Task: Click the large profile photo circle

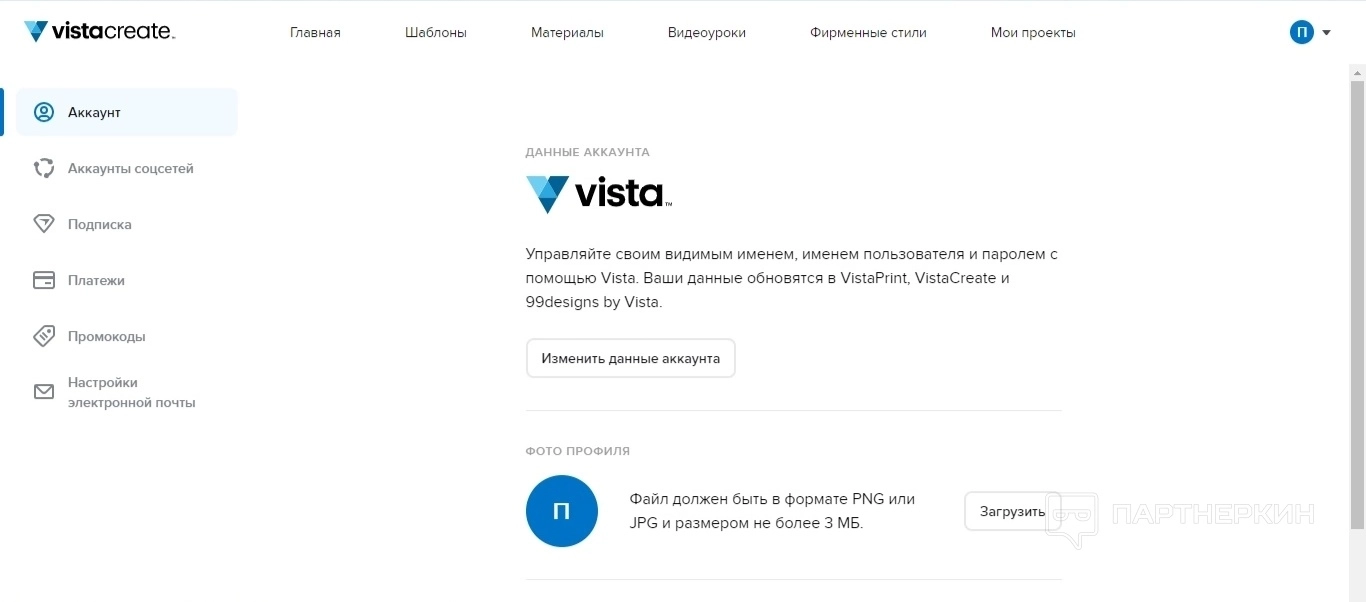Action: pyautogui.click(x=561, y=511)
